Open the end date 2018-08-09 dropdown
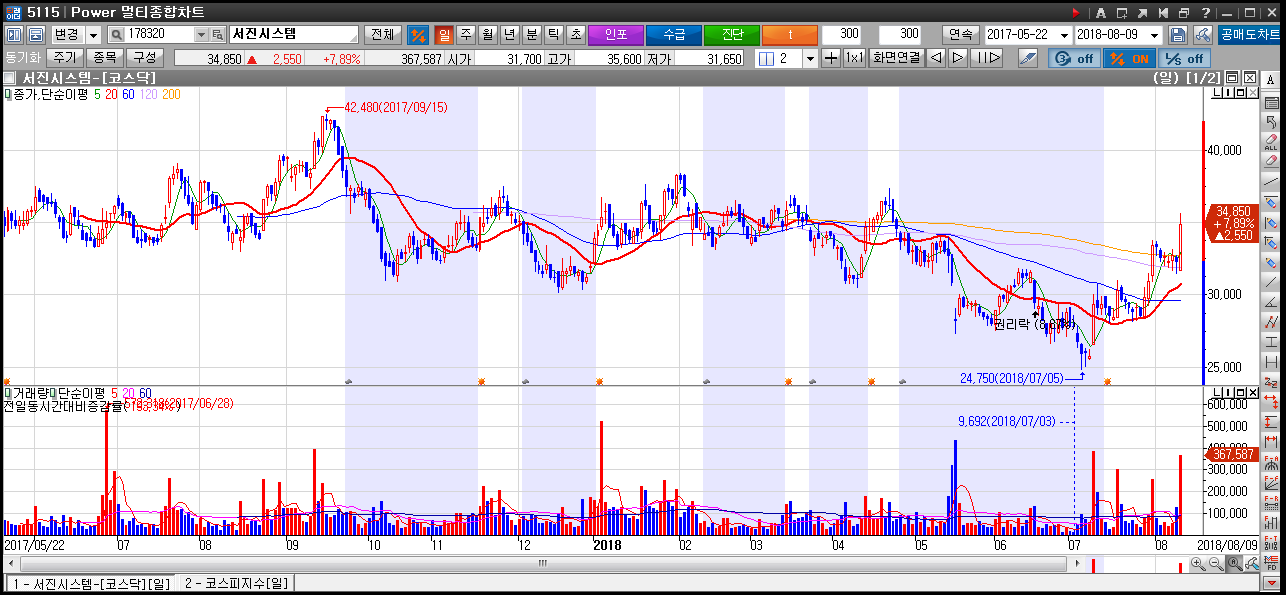 click(1155, 34)
